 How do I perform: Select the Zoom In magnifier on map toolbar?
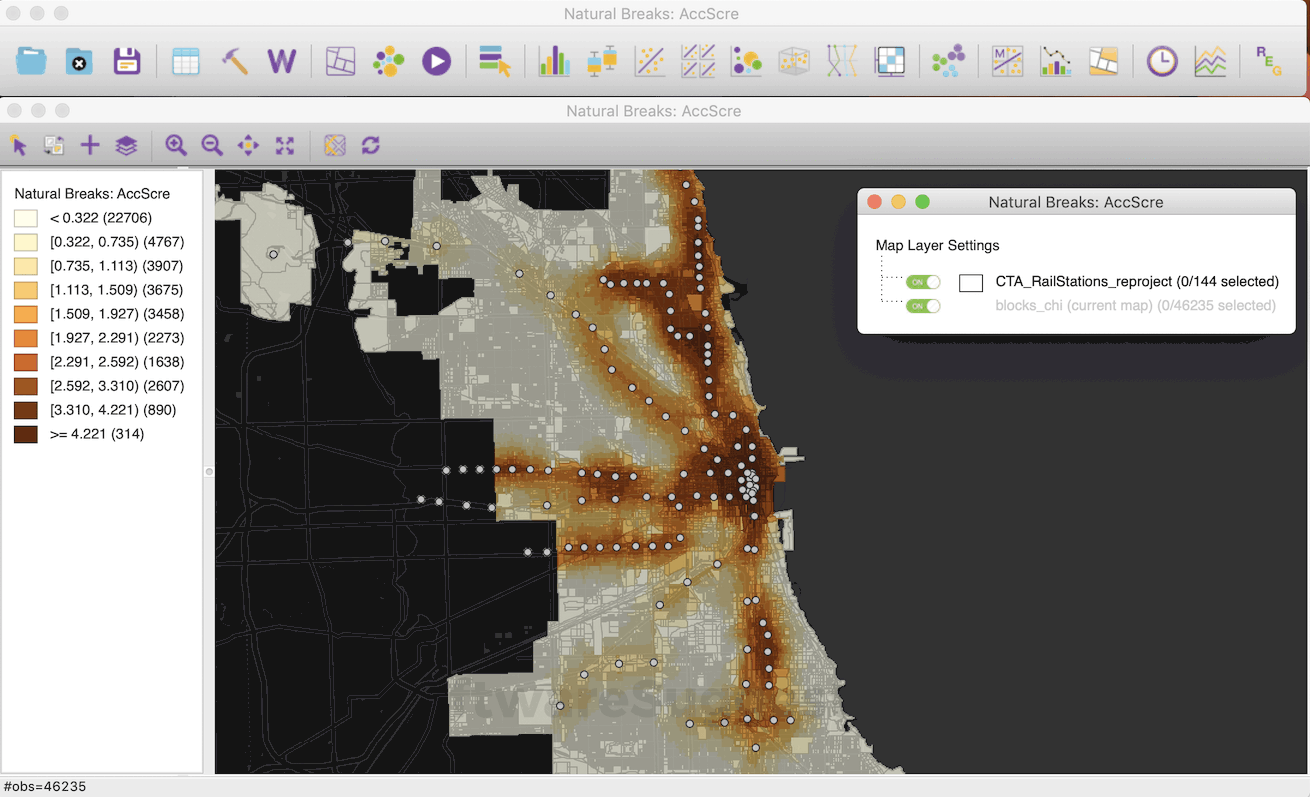176,145
